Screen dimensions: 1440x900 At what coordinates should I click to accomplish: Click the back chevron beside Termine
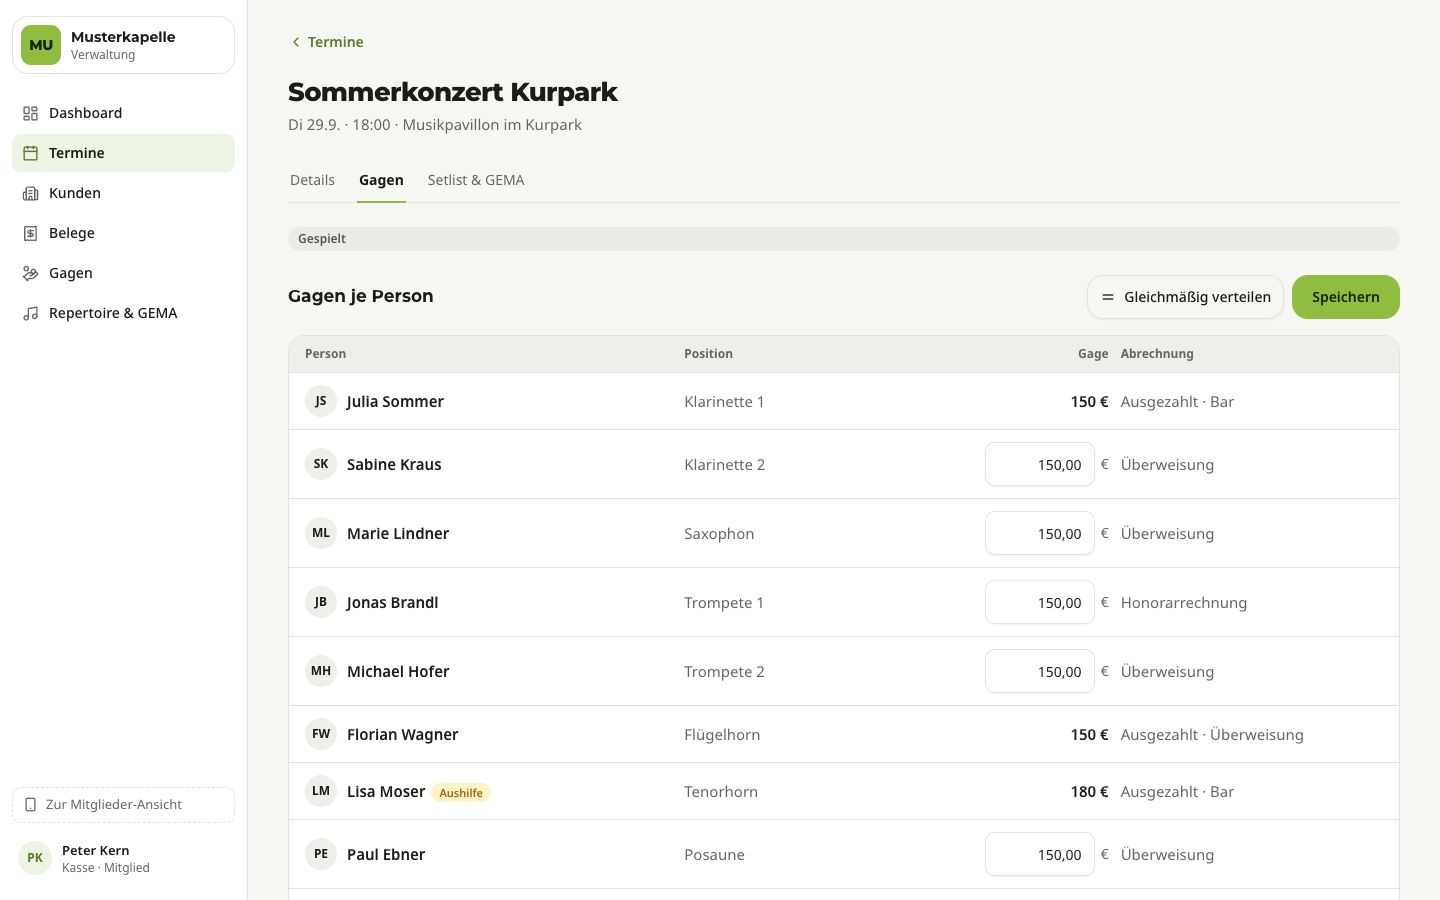(296, 42)
